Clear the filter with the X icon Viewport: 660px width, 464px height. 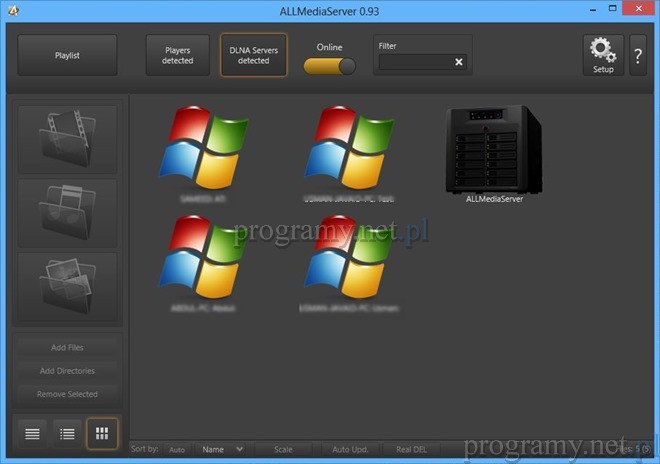tap(459, 62)
